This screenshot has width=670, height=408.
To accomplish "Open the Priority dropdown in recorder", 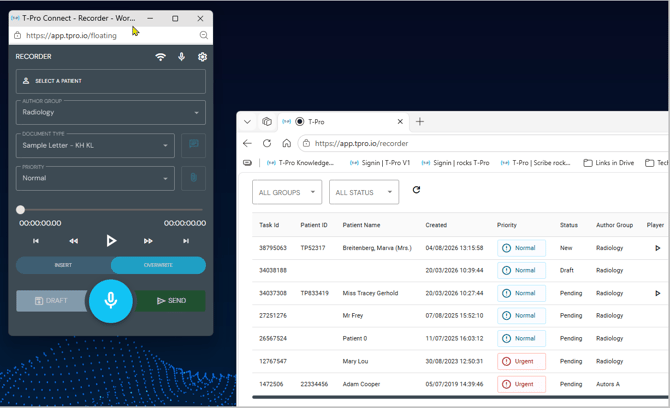I will click(95, 178).
